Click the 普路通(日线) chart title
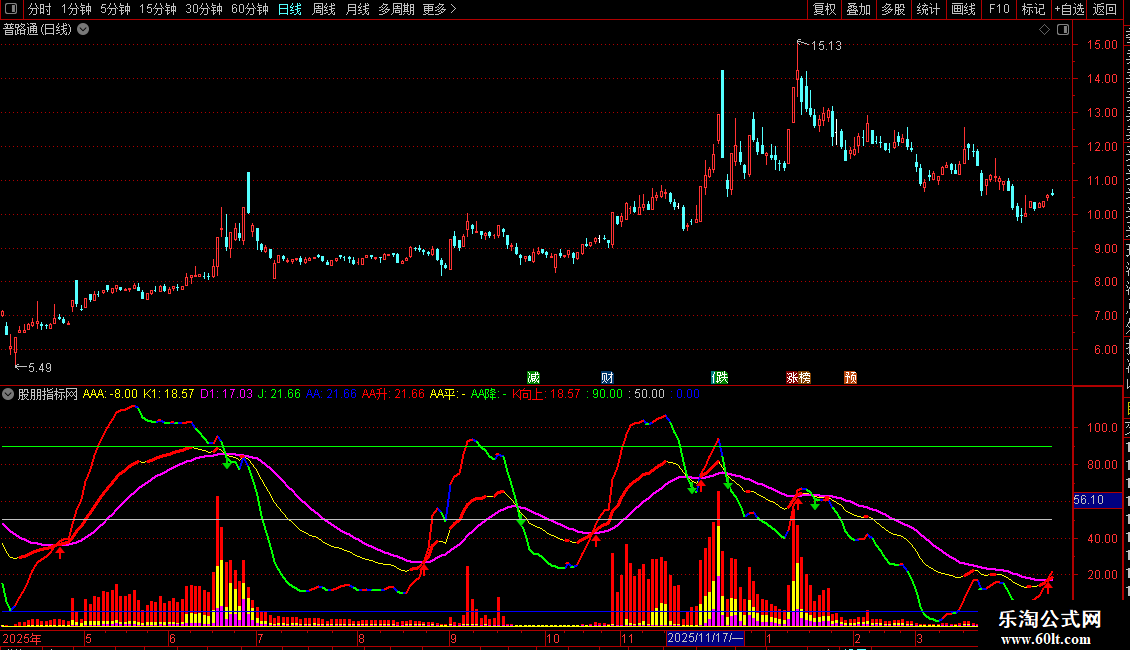1130x650 pixels. (x=37, y=30)
